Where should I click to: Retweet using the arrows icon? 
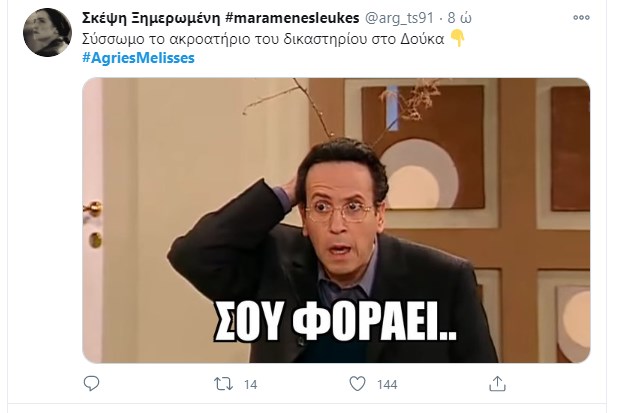[x=224, y=384]
